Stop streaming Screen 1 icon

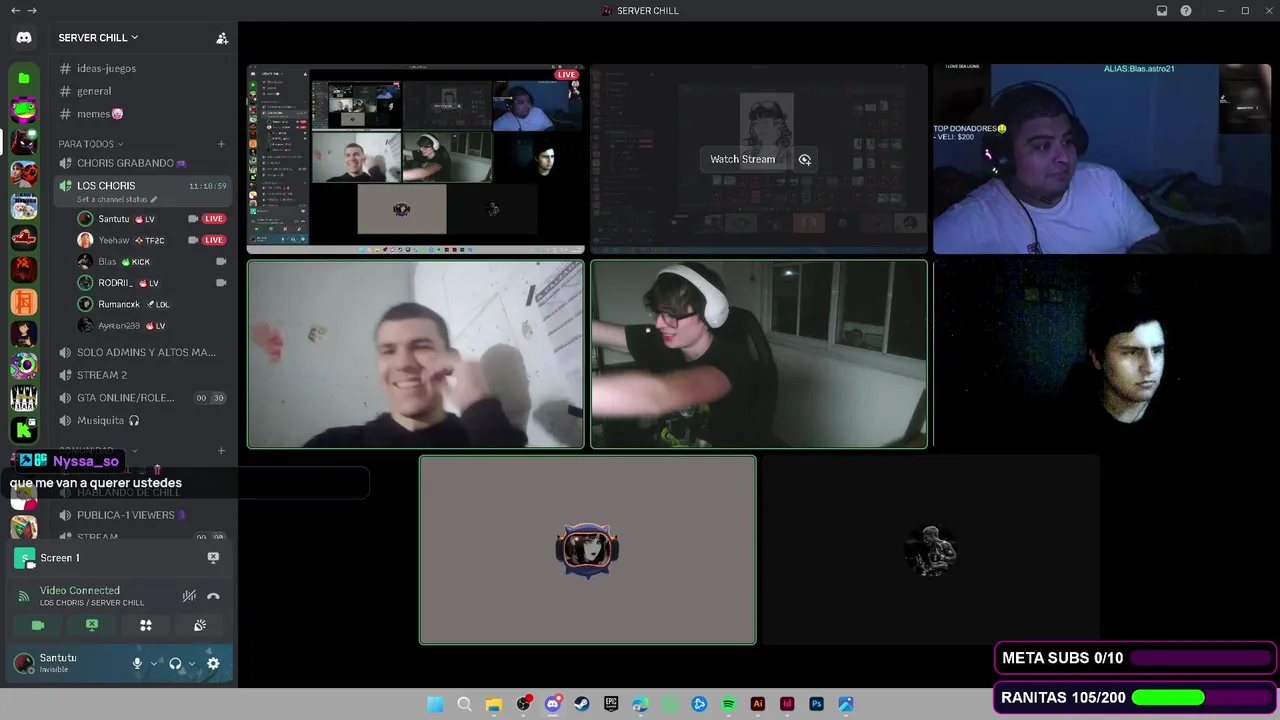tap(213, 558)
